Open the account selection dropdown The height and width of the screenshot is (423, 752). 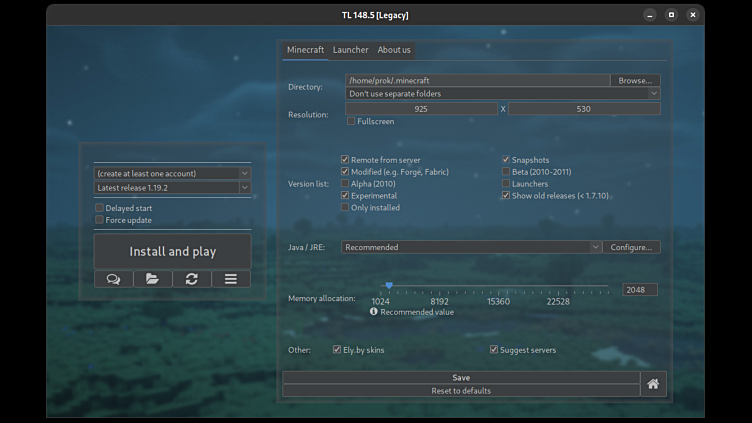(172, 173)
